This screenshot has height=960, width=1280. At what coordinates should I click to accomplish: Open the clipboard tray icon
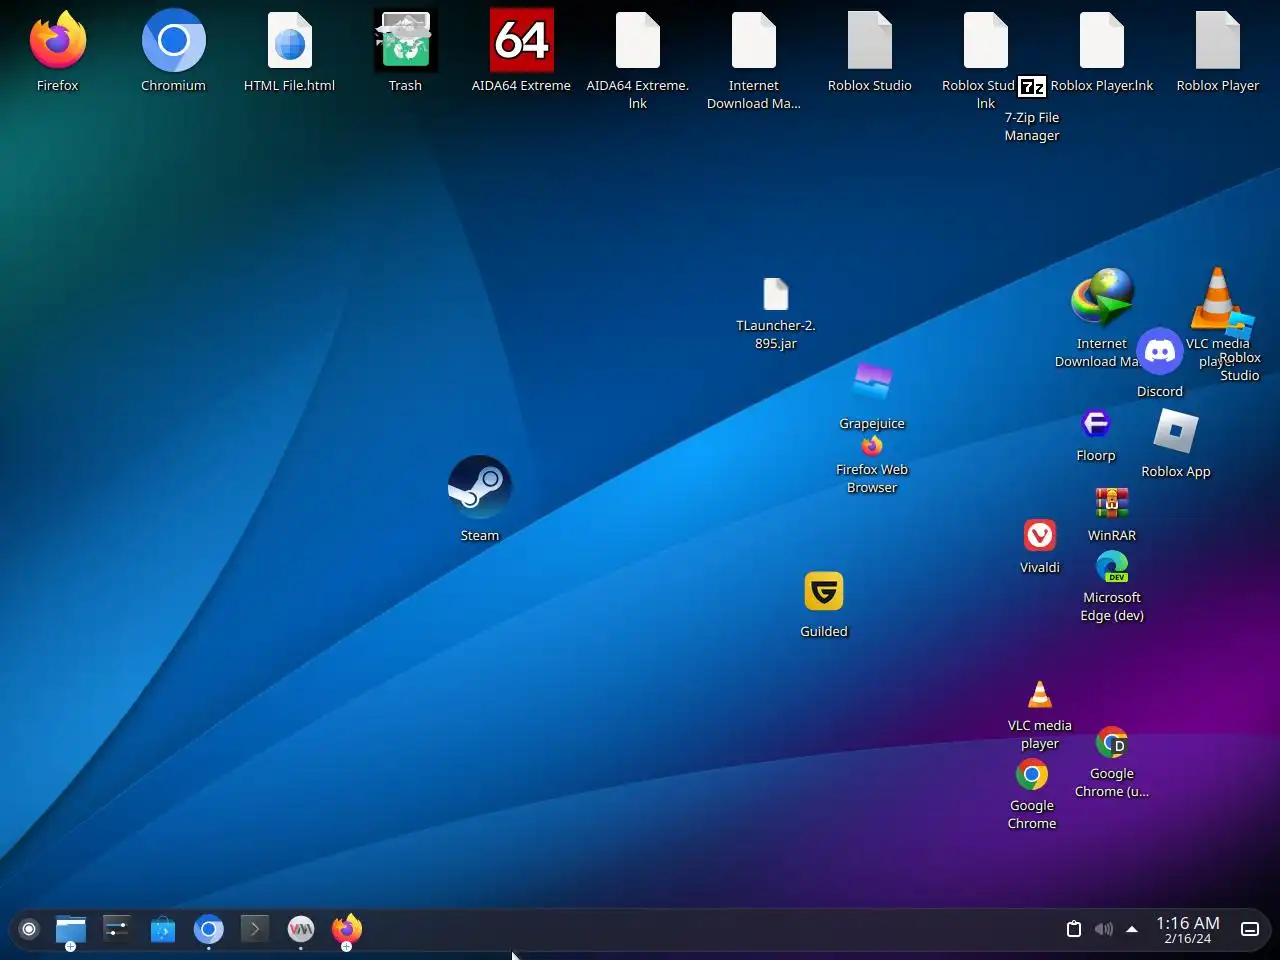[1074, 929]
